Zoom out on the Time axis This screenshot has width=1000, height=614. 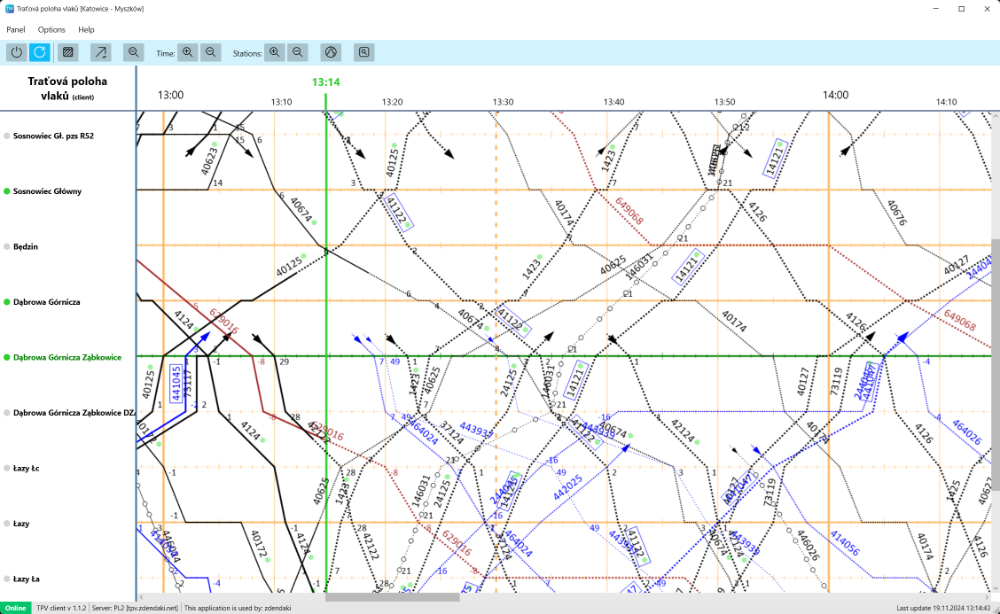tap(212, 52)
